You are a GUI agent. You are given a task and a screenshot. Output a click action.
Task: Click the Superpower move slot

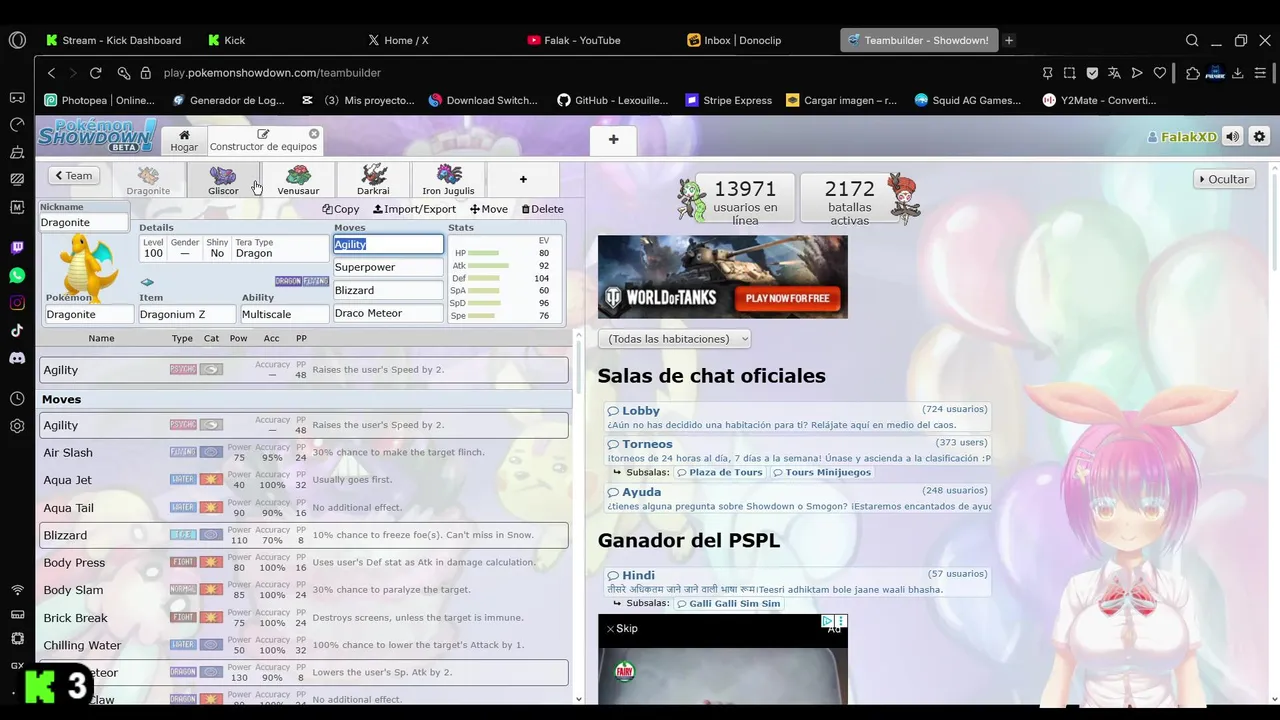(x=388, y=267)
